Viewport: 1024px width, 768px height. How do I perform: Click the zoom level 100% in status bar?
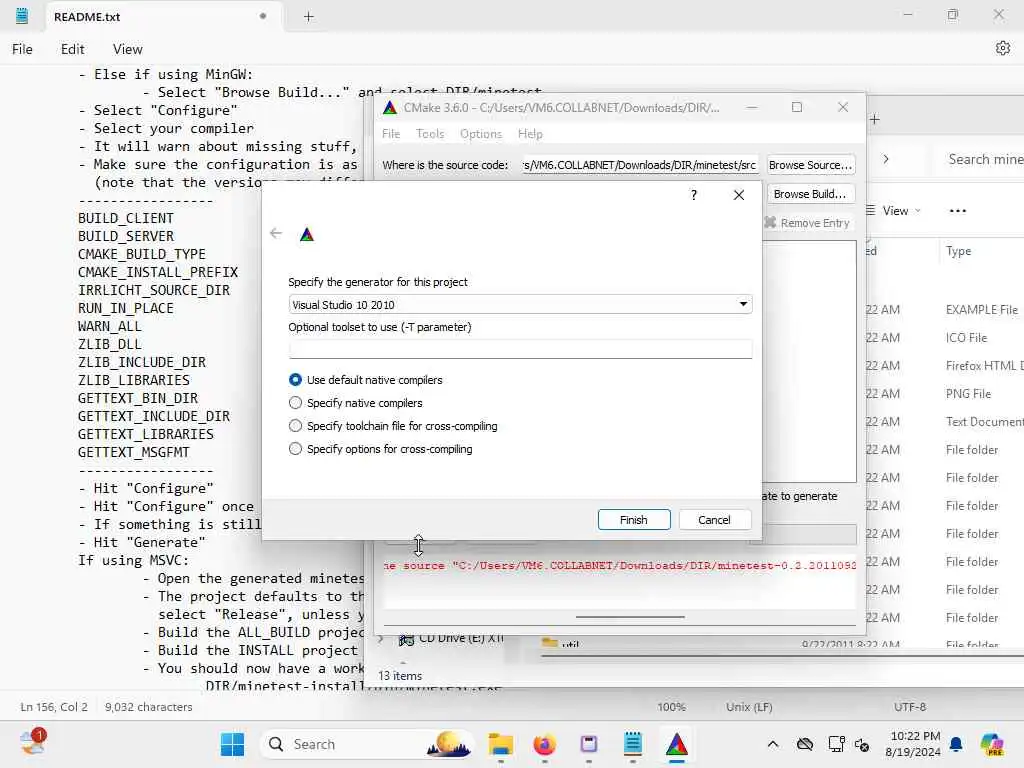[x=671, y=707]
